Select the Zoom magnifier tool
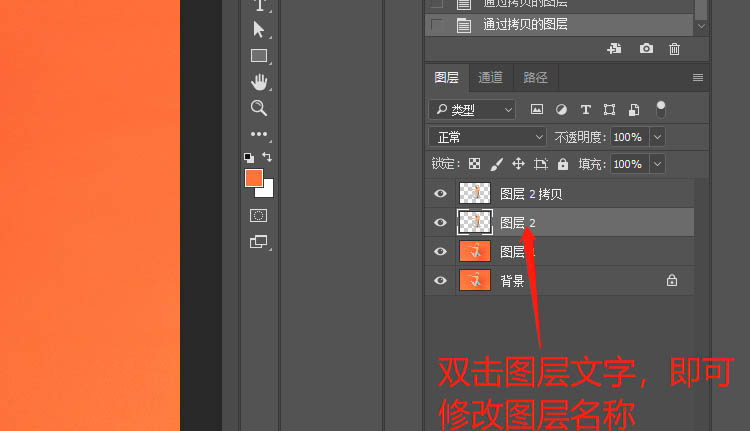Viewport: 750px width, 431px height. 259,108
